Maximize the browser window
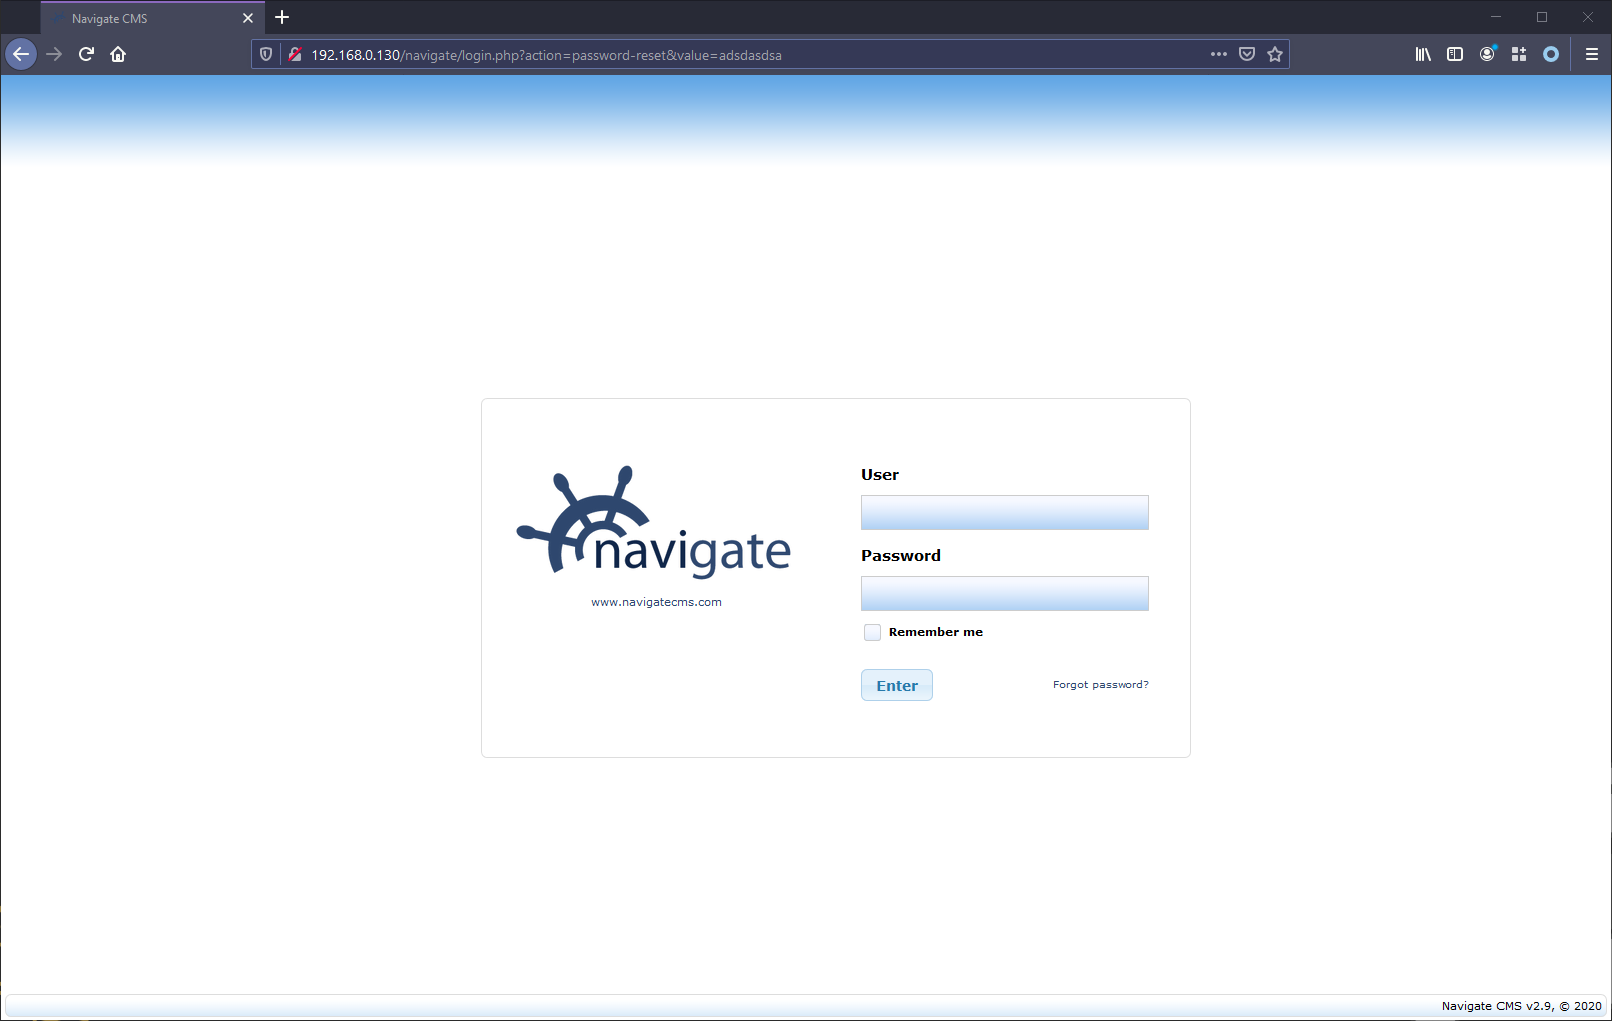This screenshot has height=1021, width=1612. pos(1542,17)
